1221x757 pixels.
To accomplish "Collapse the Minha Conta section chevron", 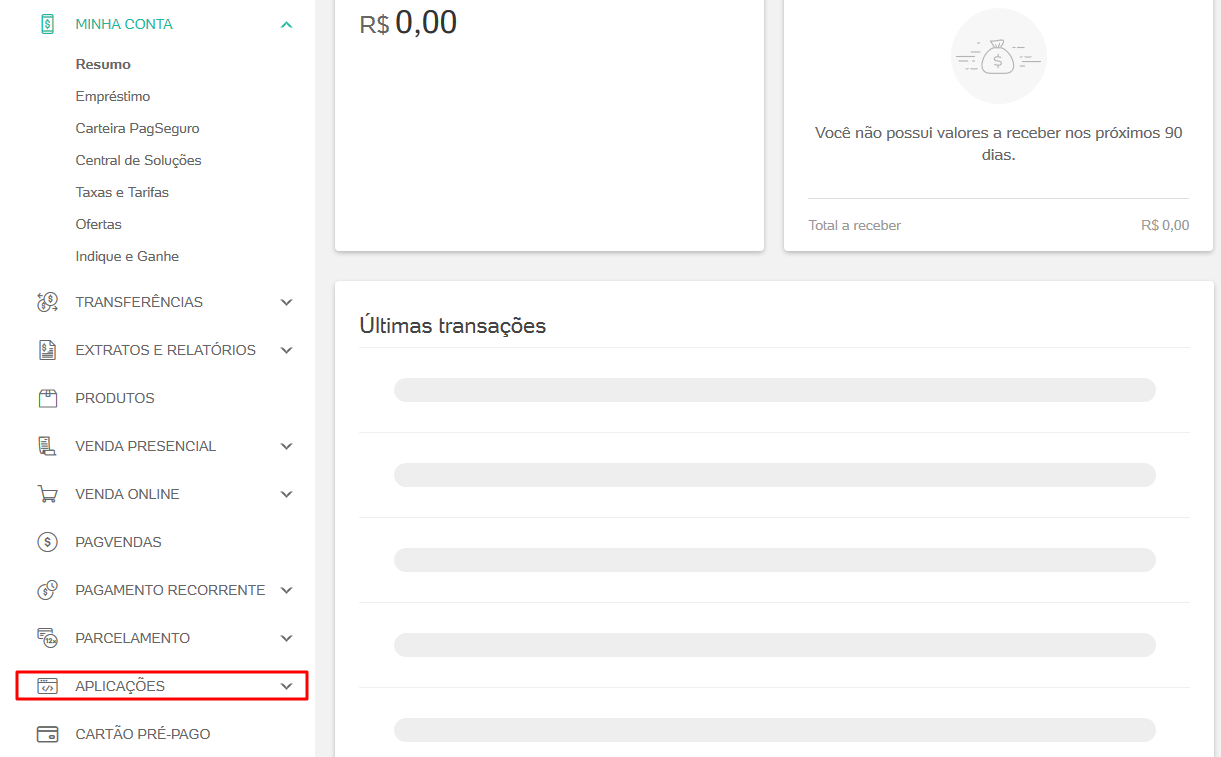I will click(287, 24).
